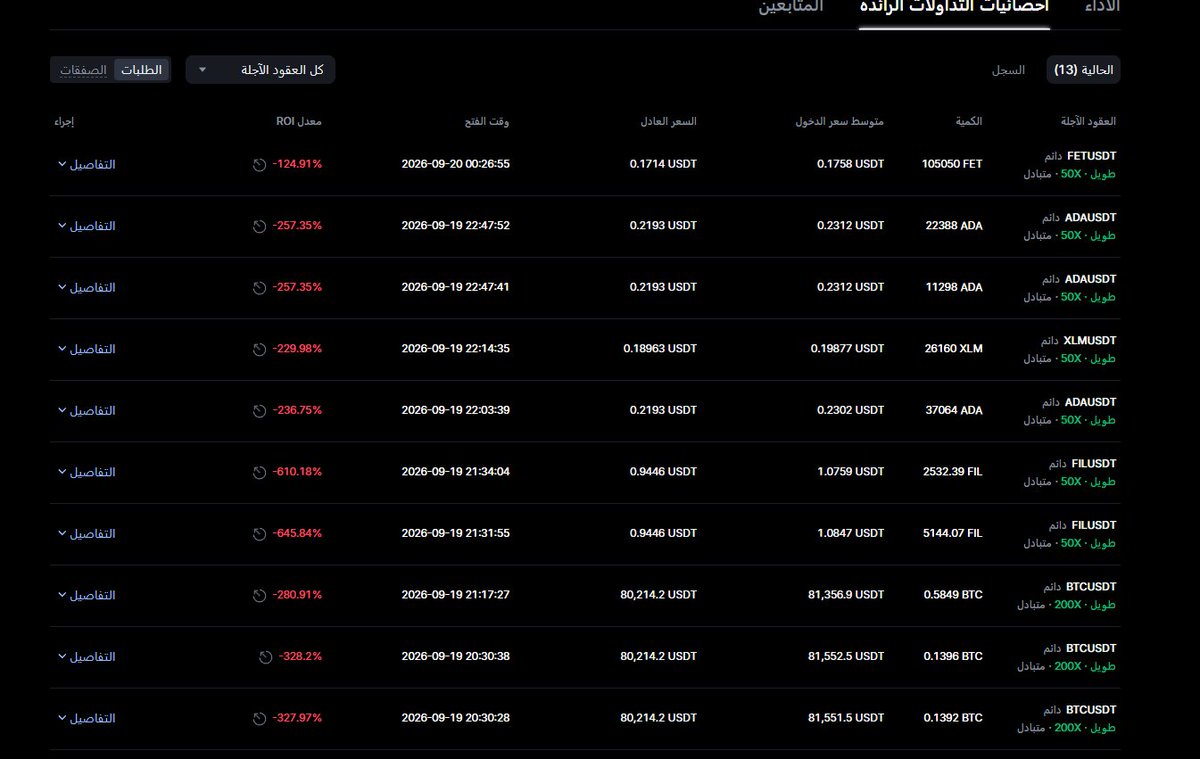Viewport: 1200px width, 759px height.
Task: Click the circular icon beside -645.84% ROI
Action: (x=260, y=534)
